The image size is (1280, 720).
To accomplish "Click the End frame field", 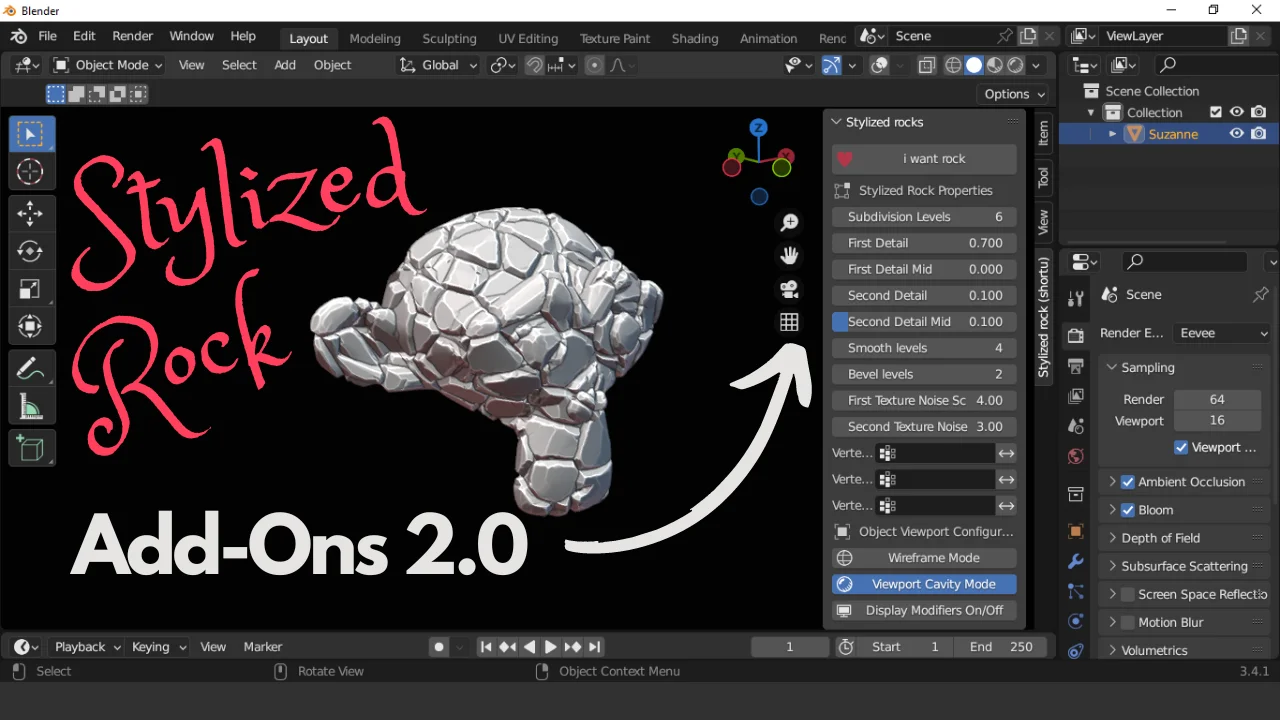I will click(1000, 647).
